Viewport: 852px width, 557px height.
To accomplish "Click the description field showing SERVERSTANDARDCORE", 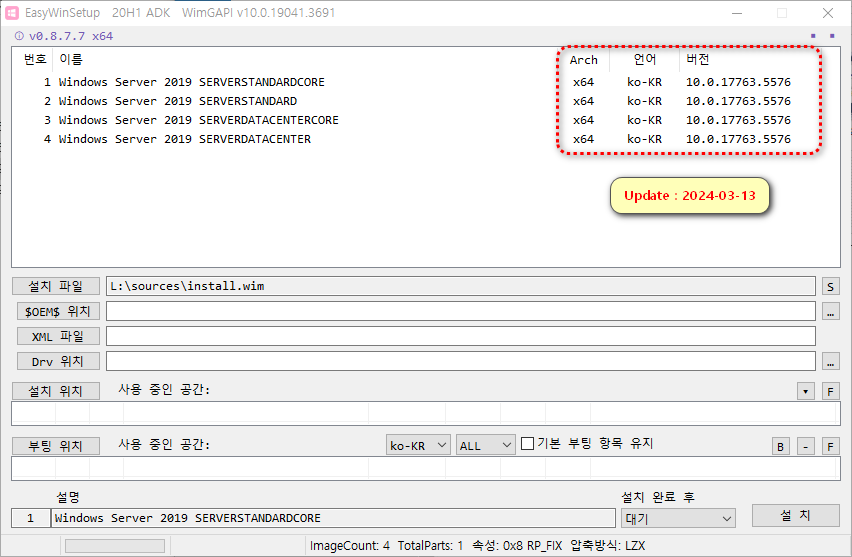I will coord(333,518).
